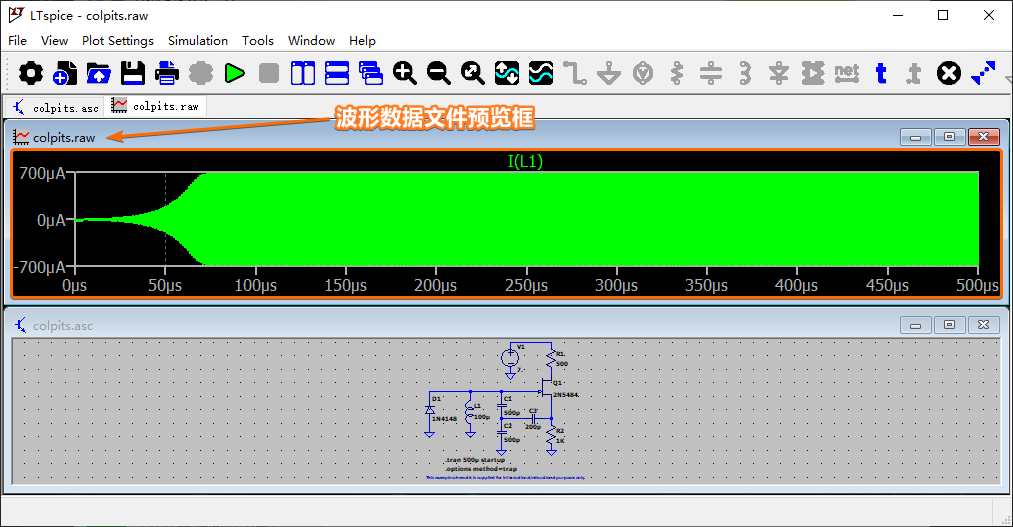Screen dimensions: 1013x527
Task: Tile windows vertically using the toolbar icon
Action: click(302, 73)
